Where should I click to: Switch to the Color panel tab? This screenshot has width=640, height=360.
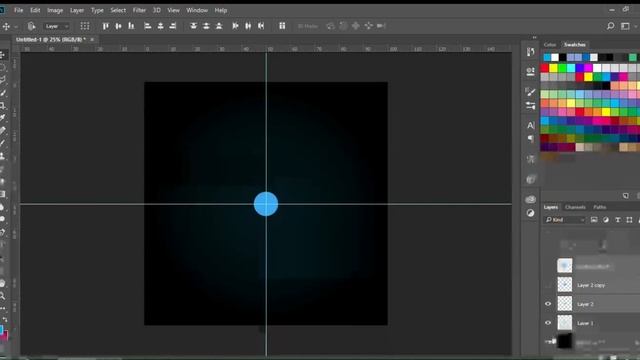[550, 44]
